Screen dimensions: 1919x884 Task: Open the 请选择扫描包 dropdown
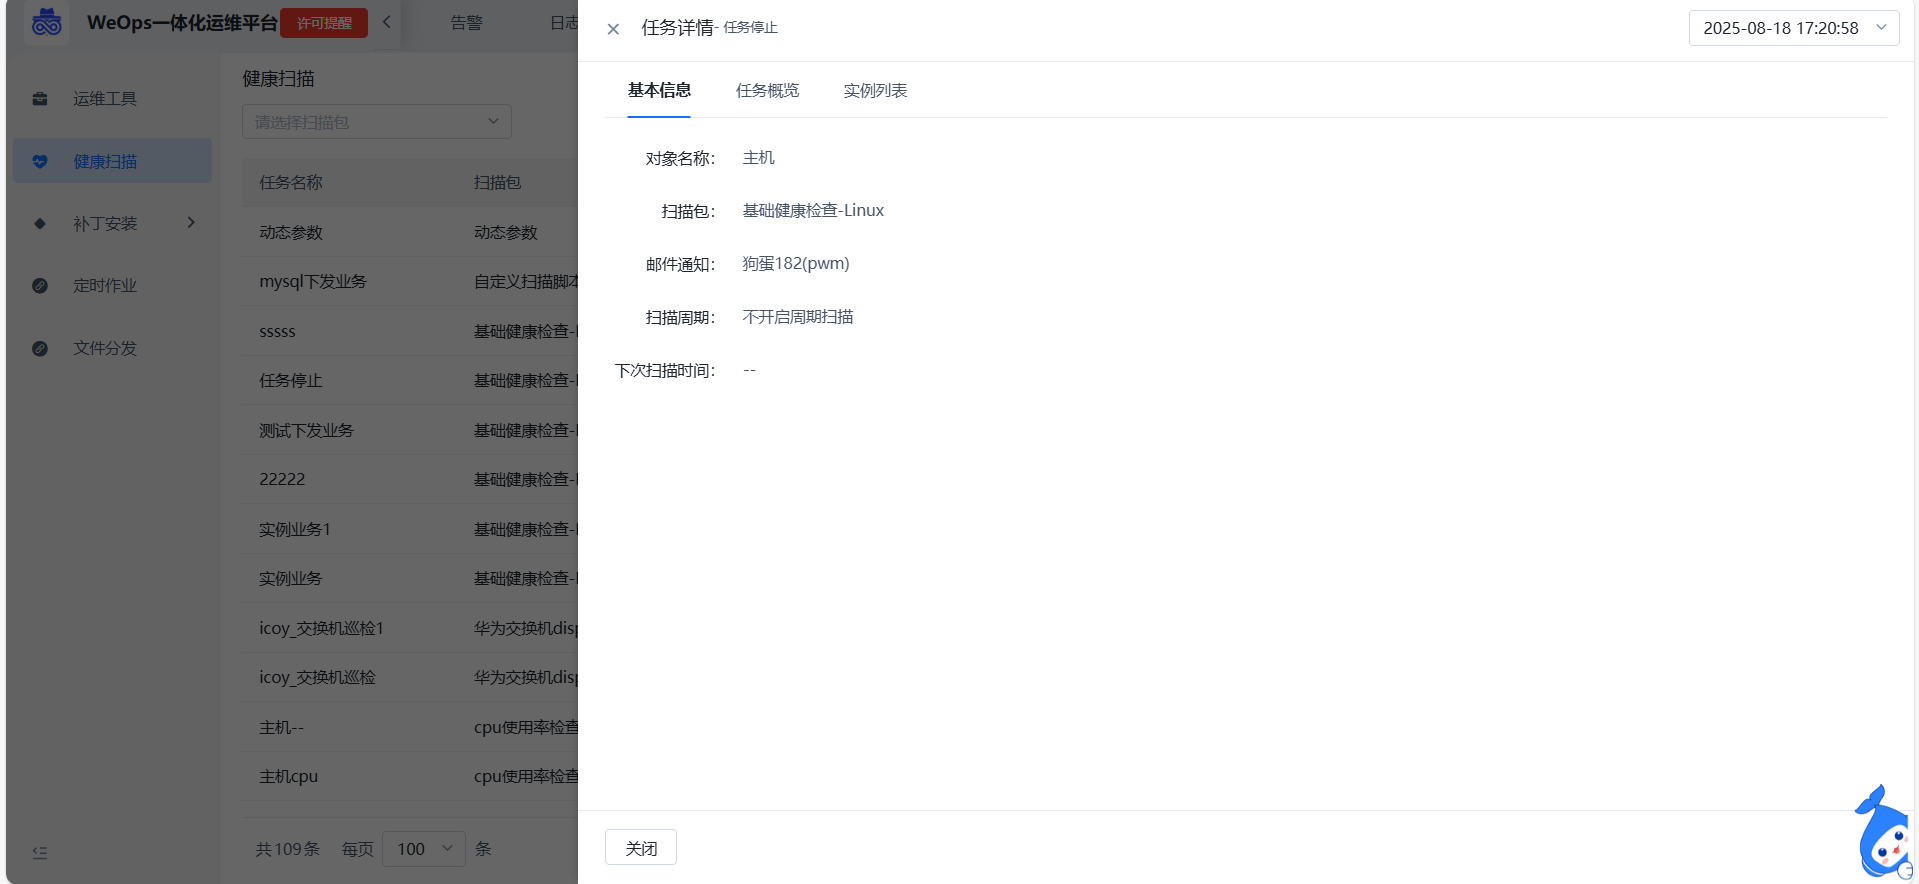coord(376,122)
